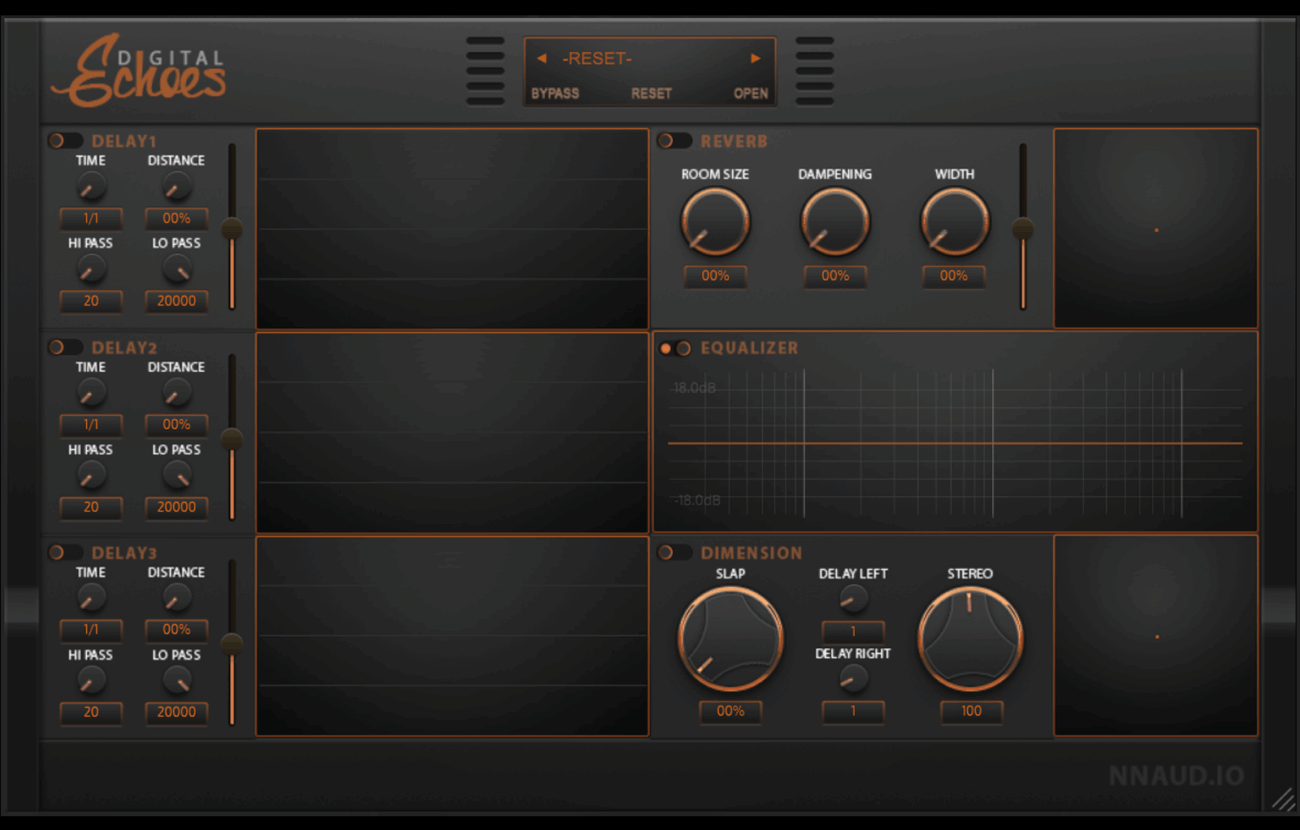
Task: Click the resize grip at window corner
Action: 1283,798
